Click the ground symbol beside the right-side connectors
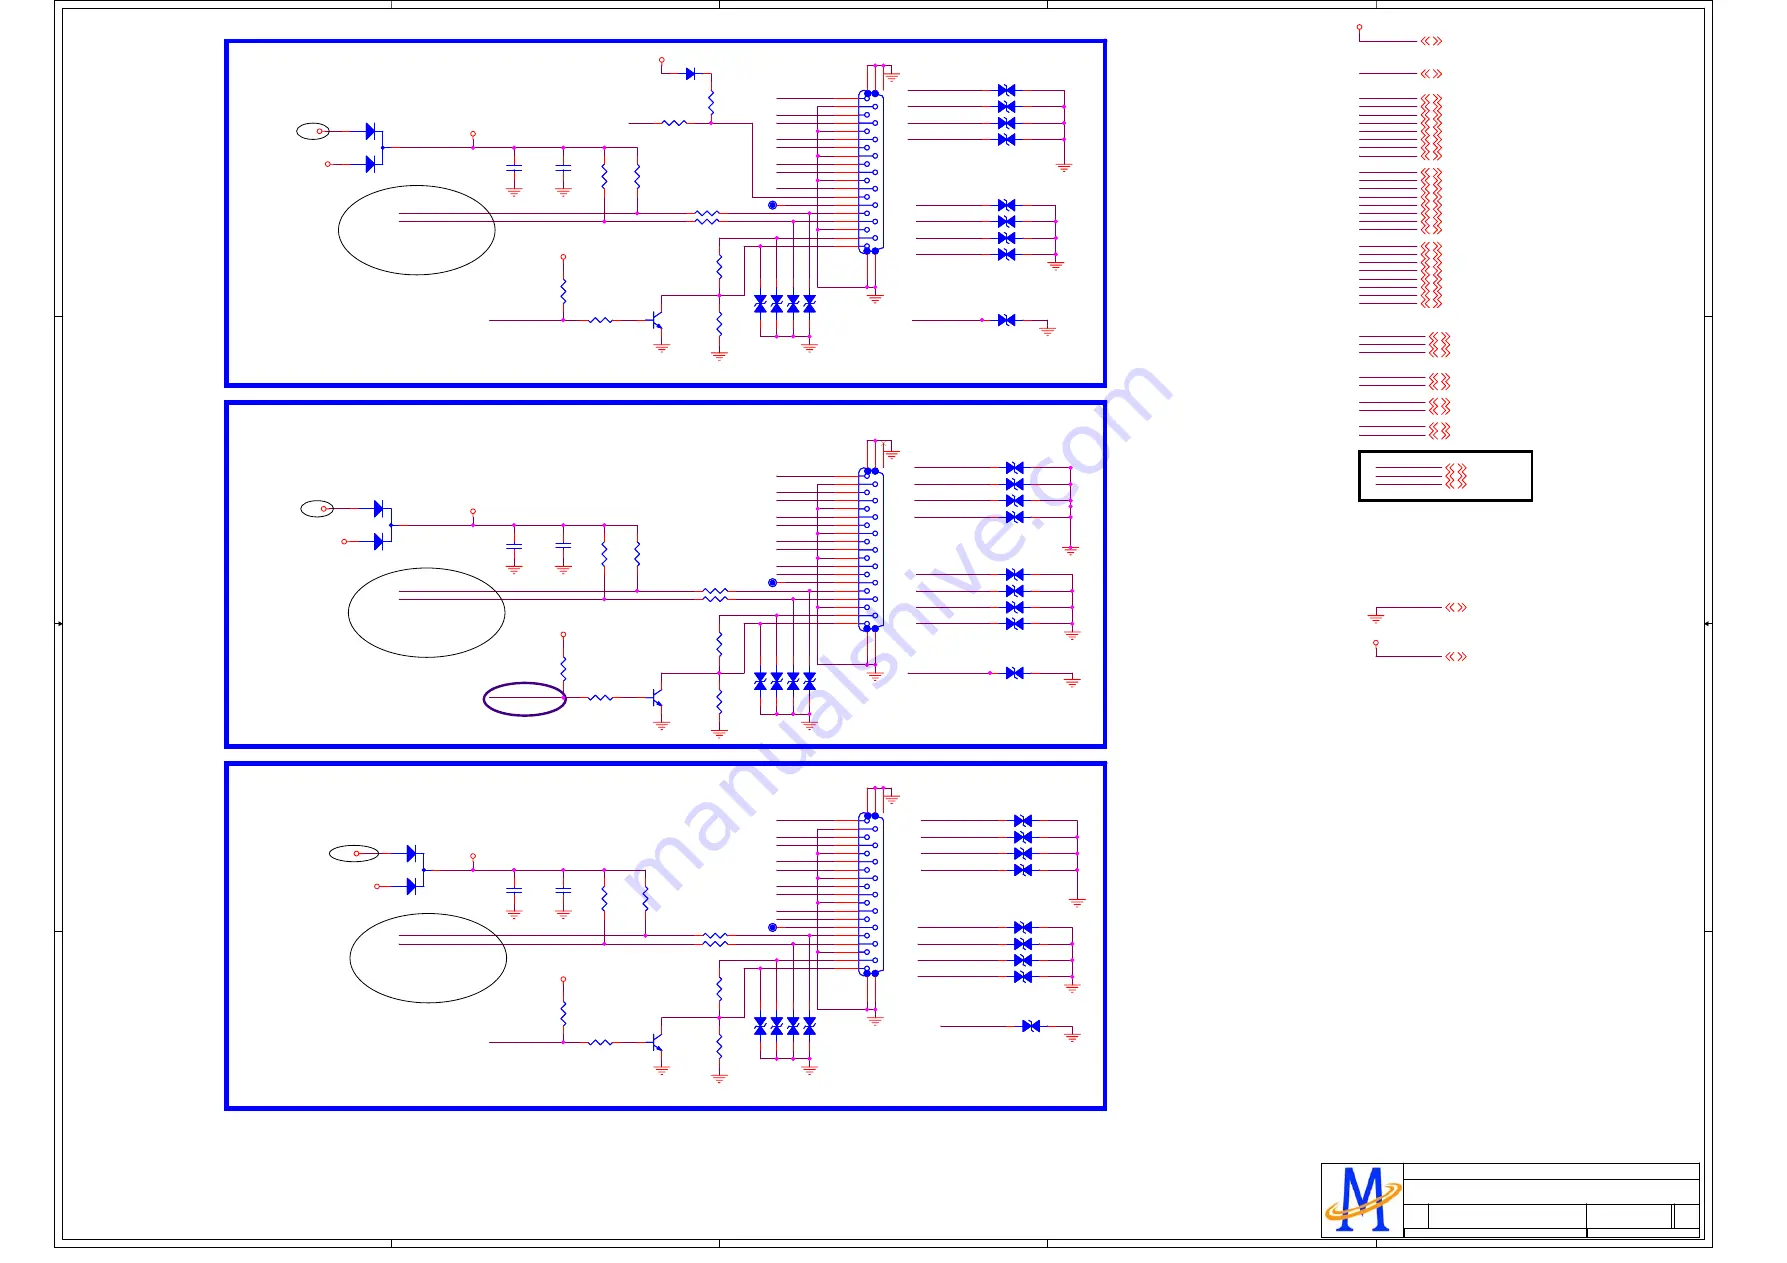This screenshot has width=1787, height=1263. (1375, 616)
